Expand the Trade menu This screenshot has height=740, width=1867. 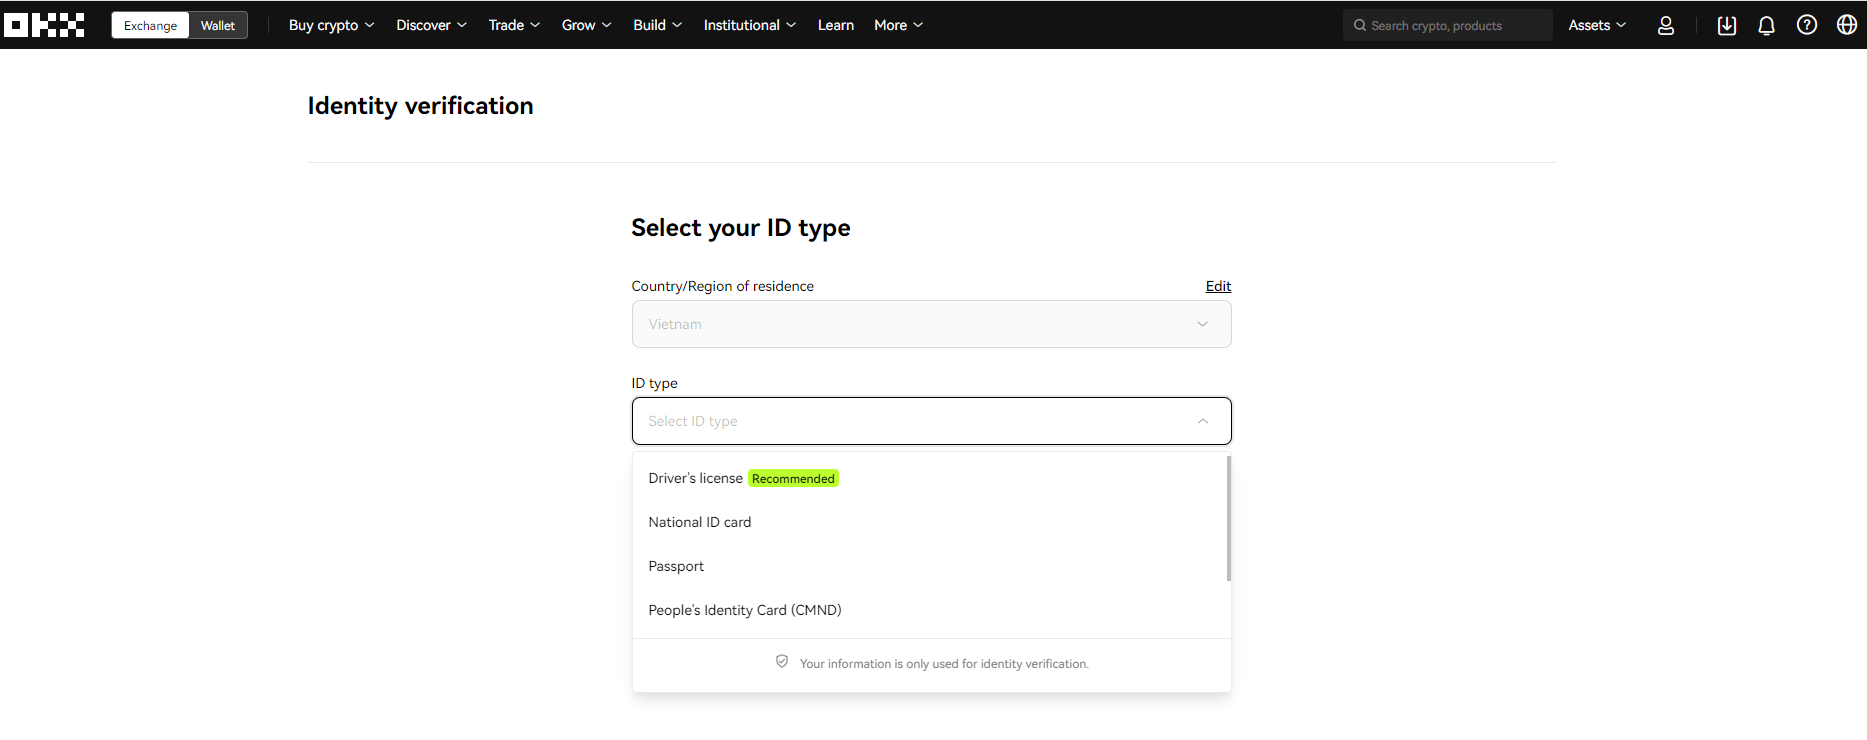coord(514,25)
